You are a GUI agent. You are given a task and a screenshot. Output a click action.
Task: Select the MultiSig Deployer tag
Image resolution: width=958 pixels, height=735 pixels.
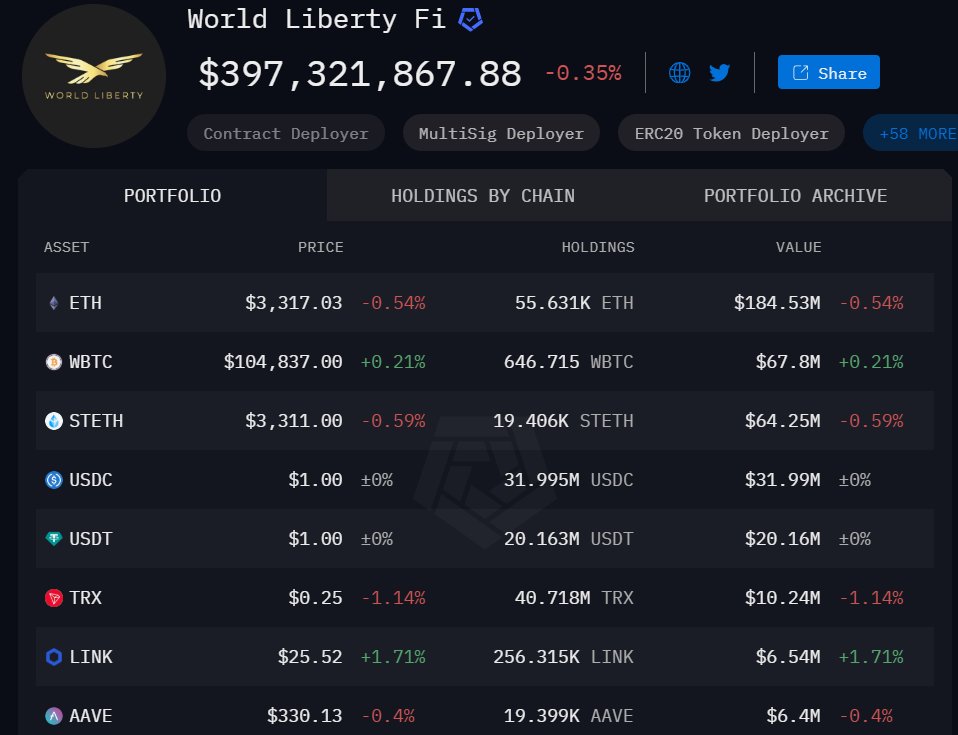click(x=501, y=133)
